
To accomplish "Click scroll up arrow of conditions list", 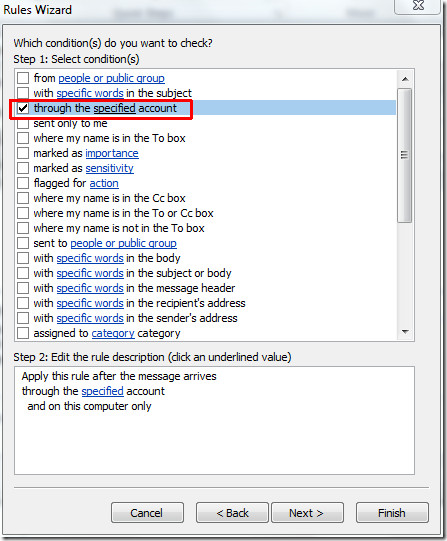I will click(x=405, y=79).
